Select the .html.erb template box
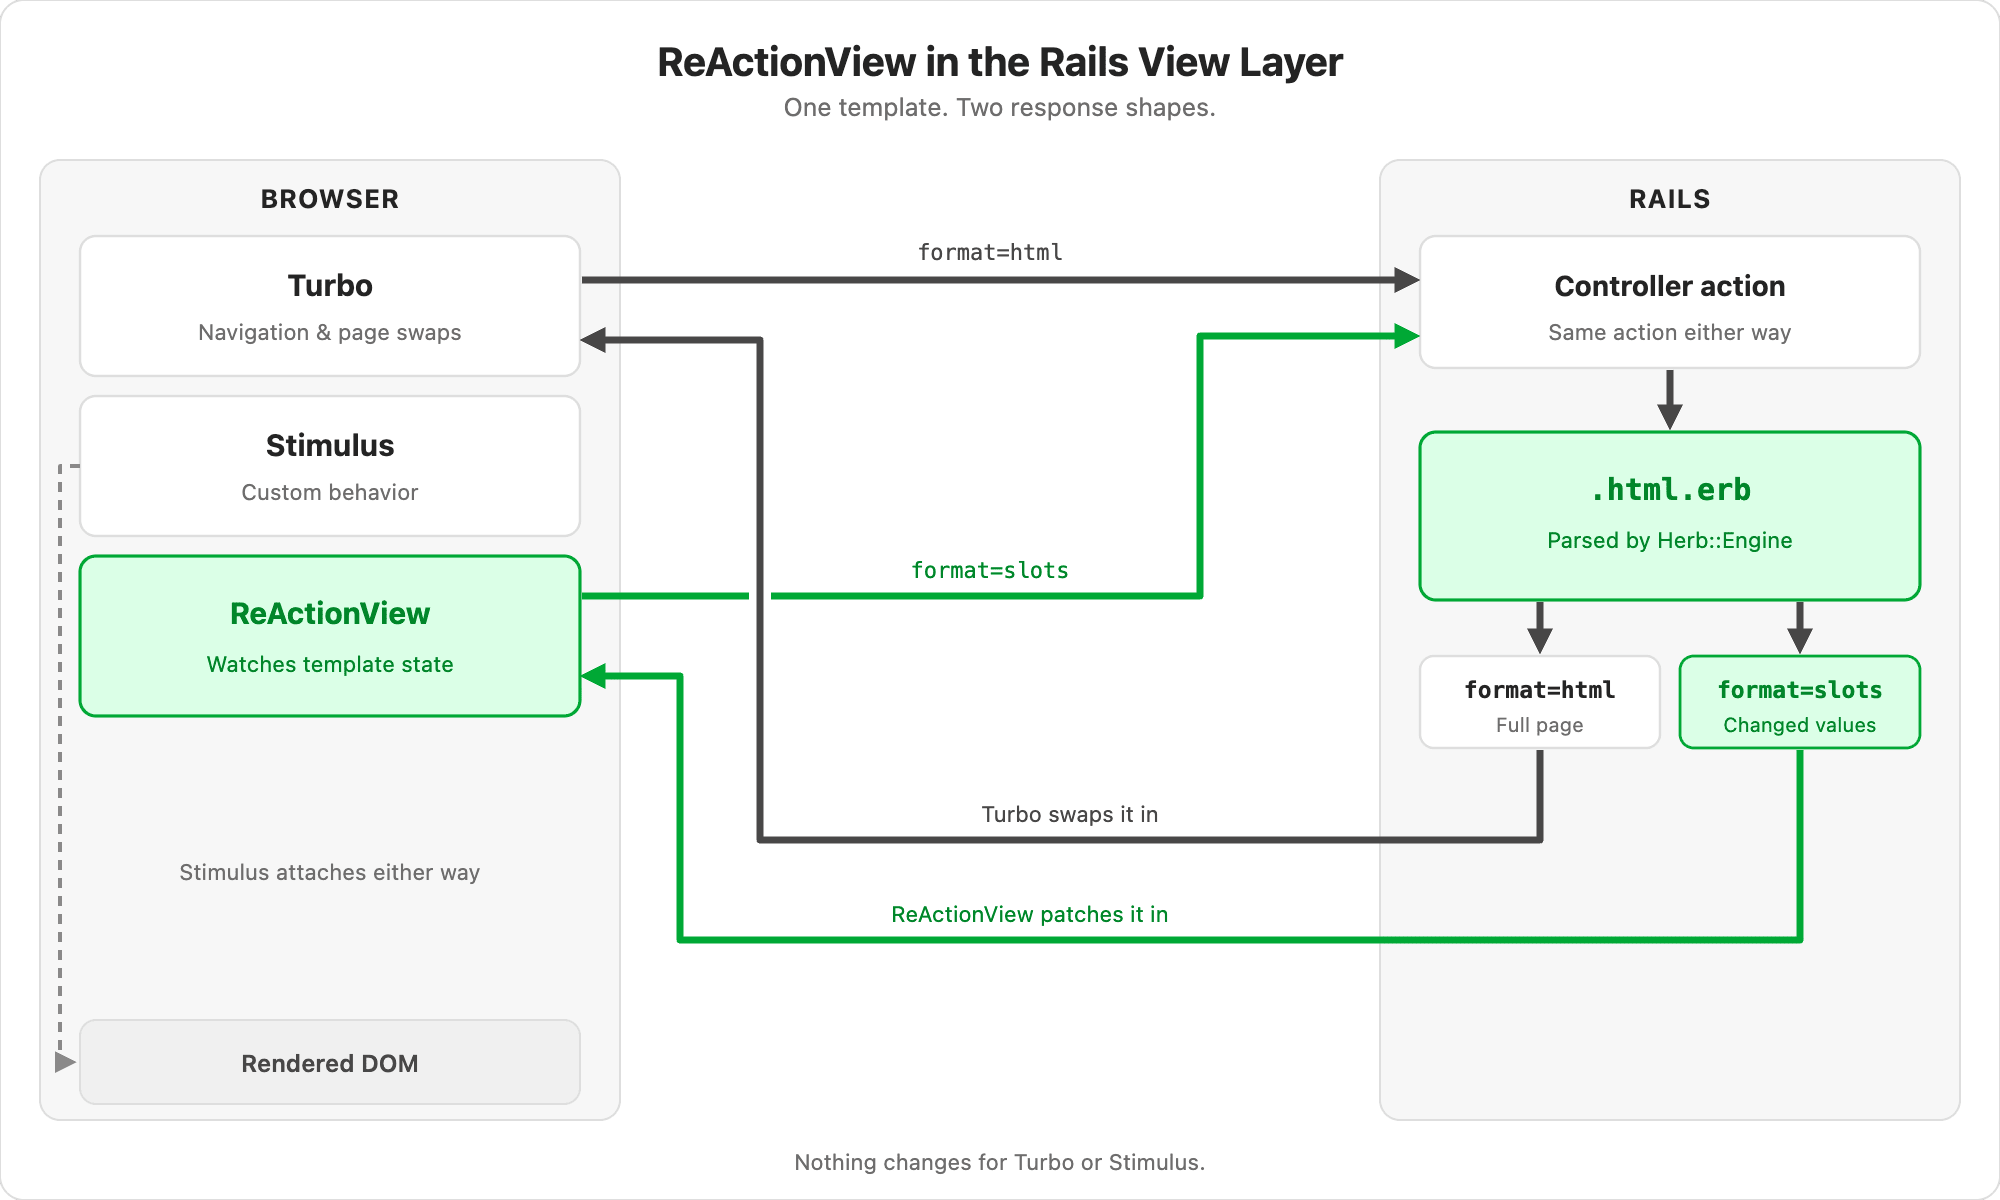Screen dimensions: 2000x1200 click(x=1670, y=516)
